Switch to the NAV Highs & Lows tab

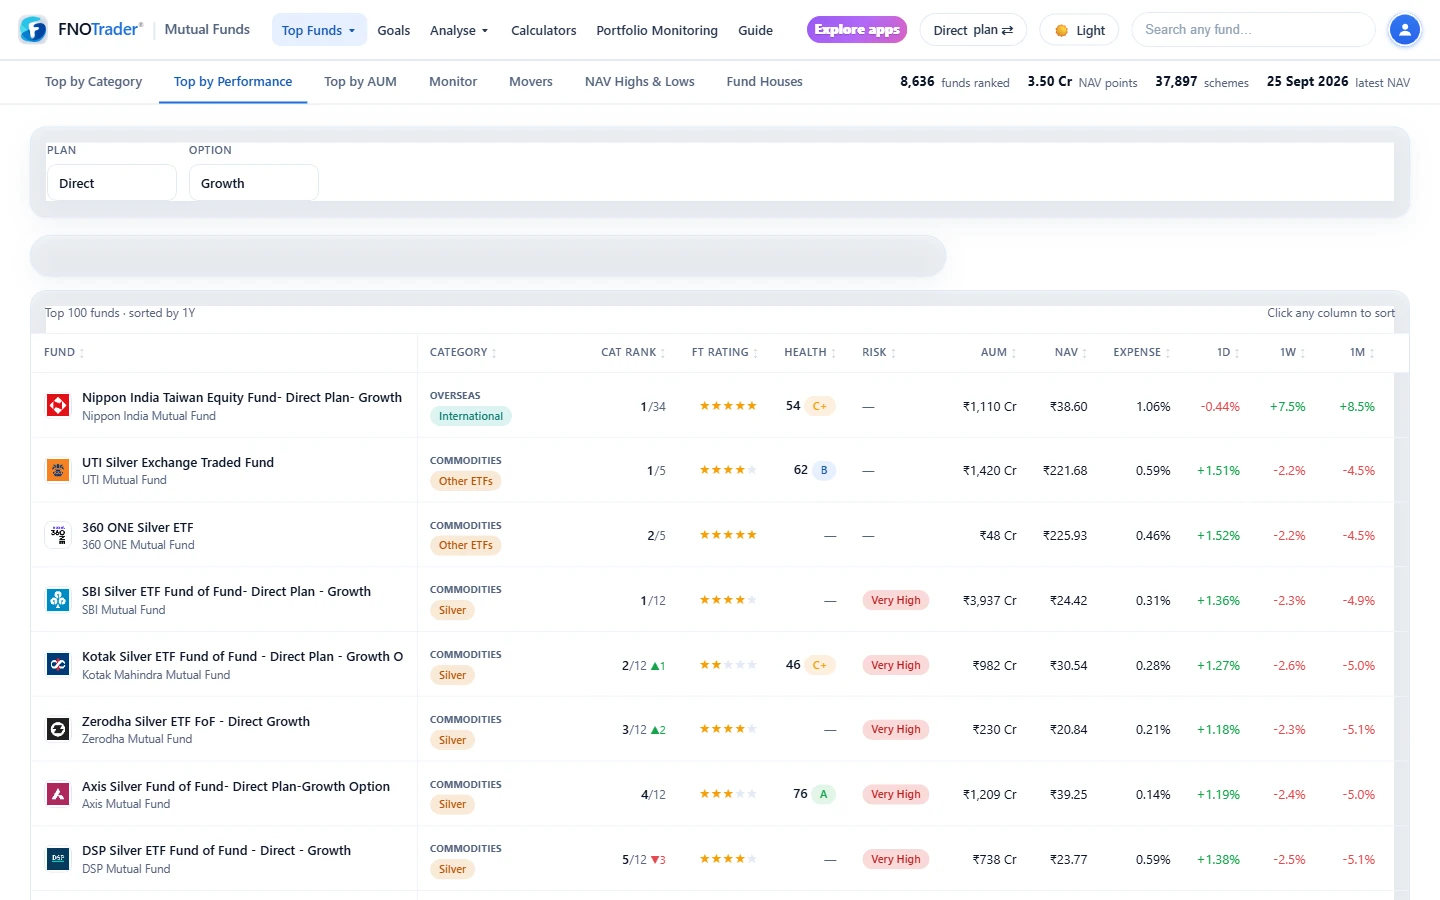[640, 82]
